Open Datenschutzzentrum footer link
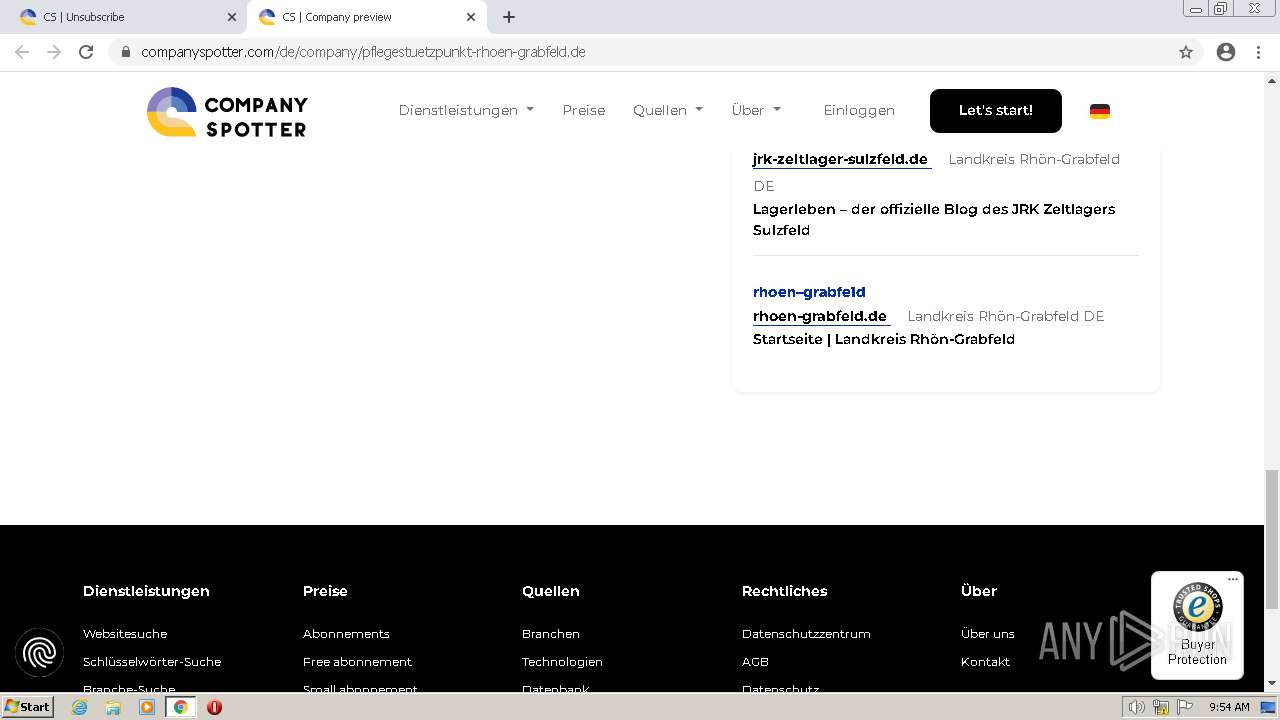1280x720 pixels. click(x=806, y=634)
